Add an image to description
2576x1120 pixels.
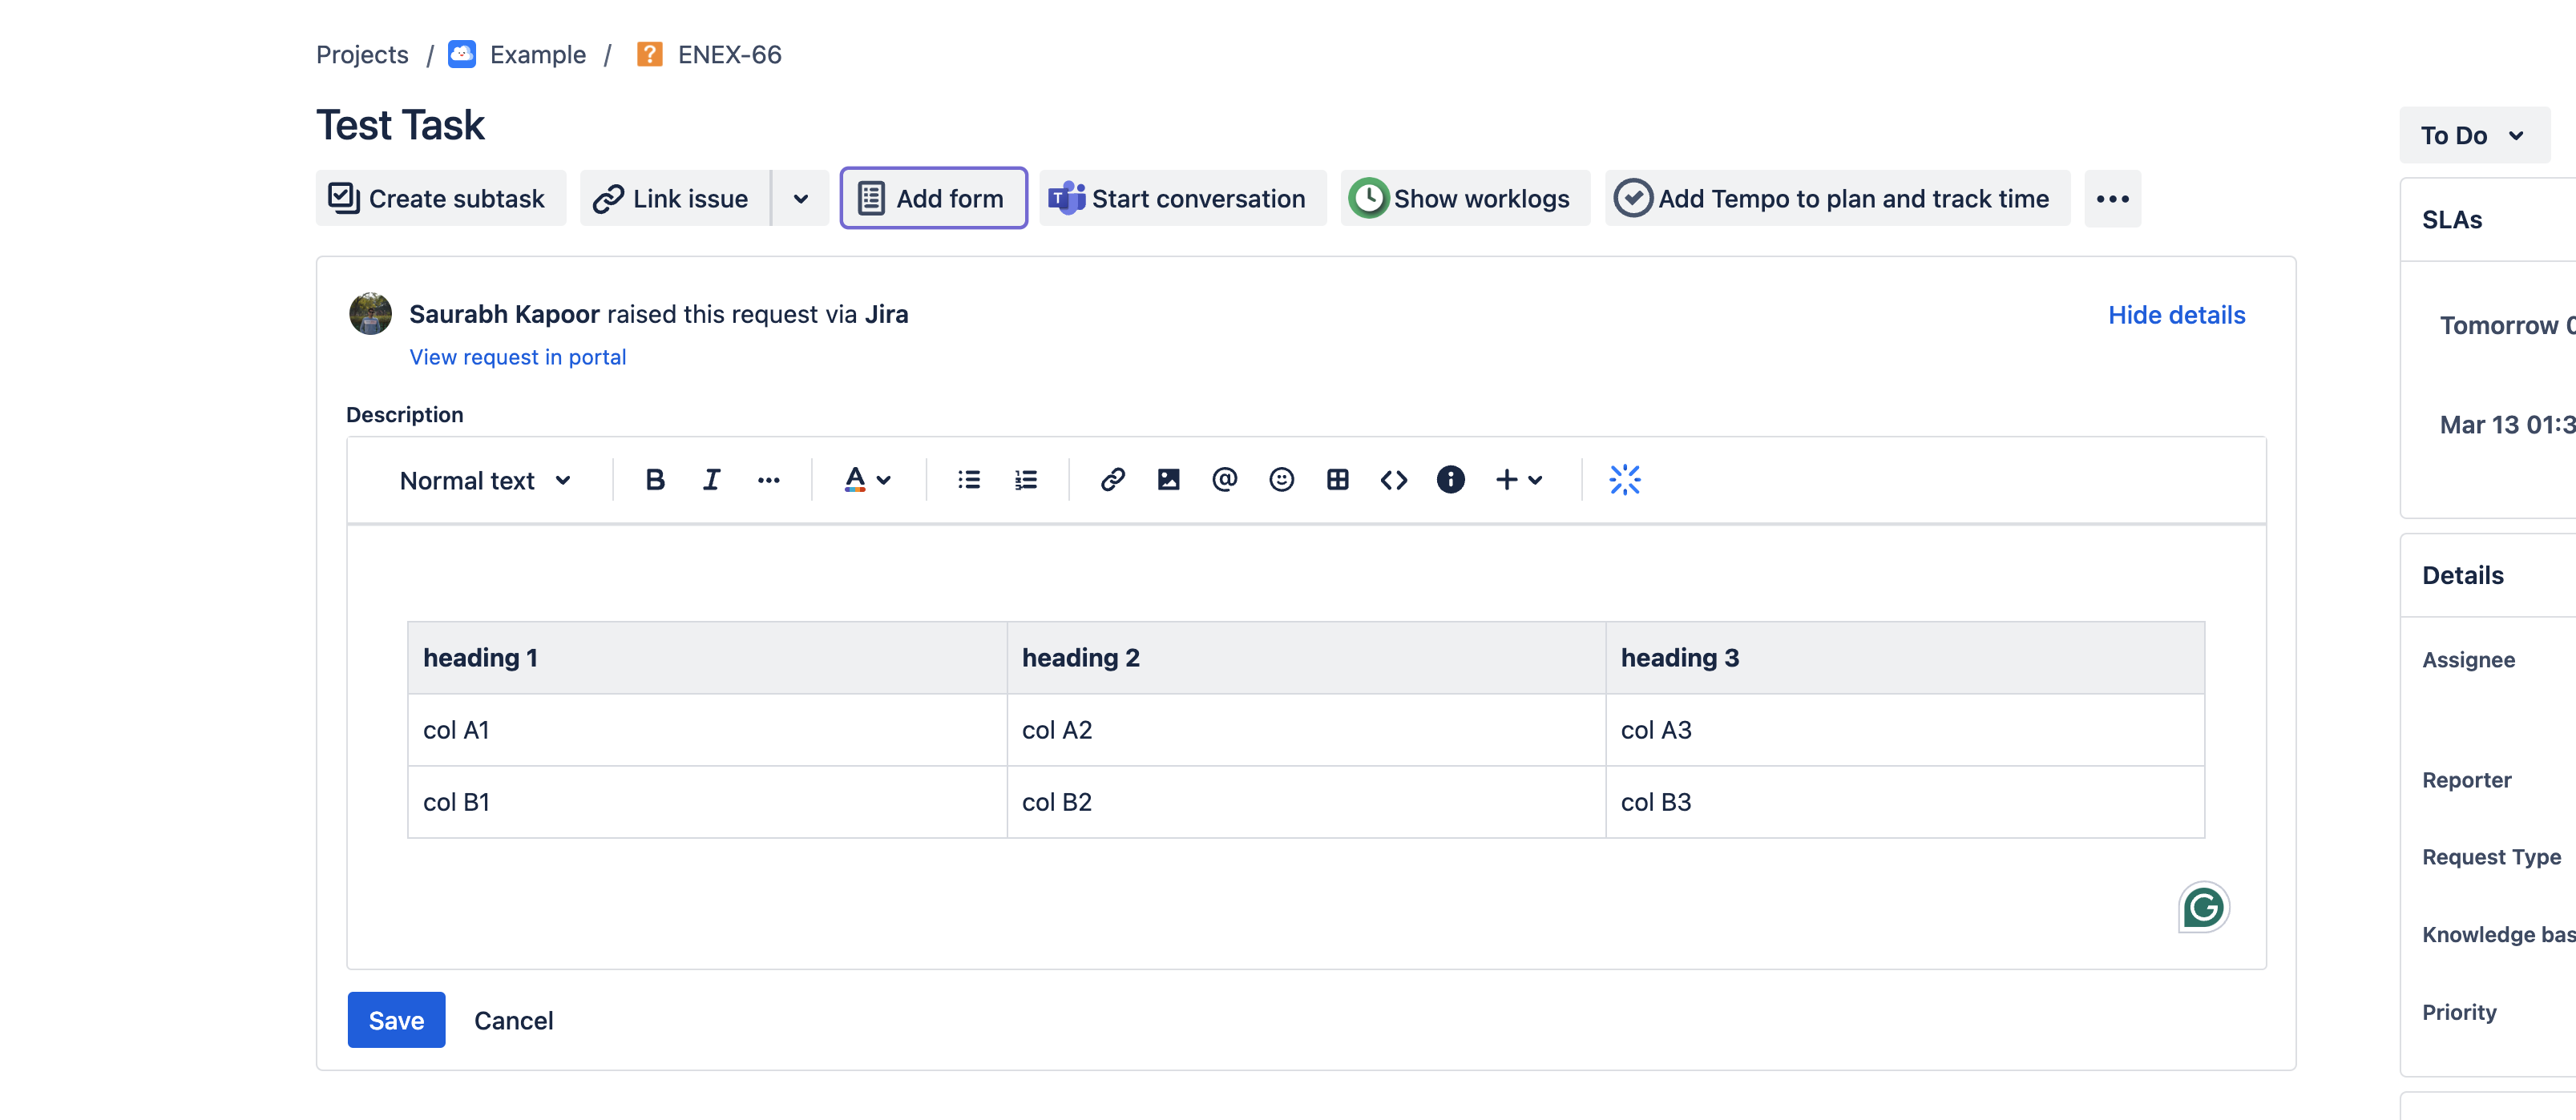point(1168,480)
